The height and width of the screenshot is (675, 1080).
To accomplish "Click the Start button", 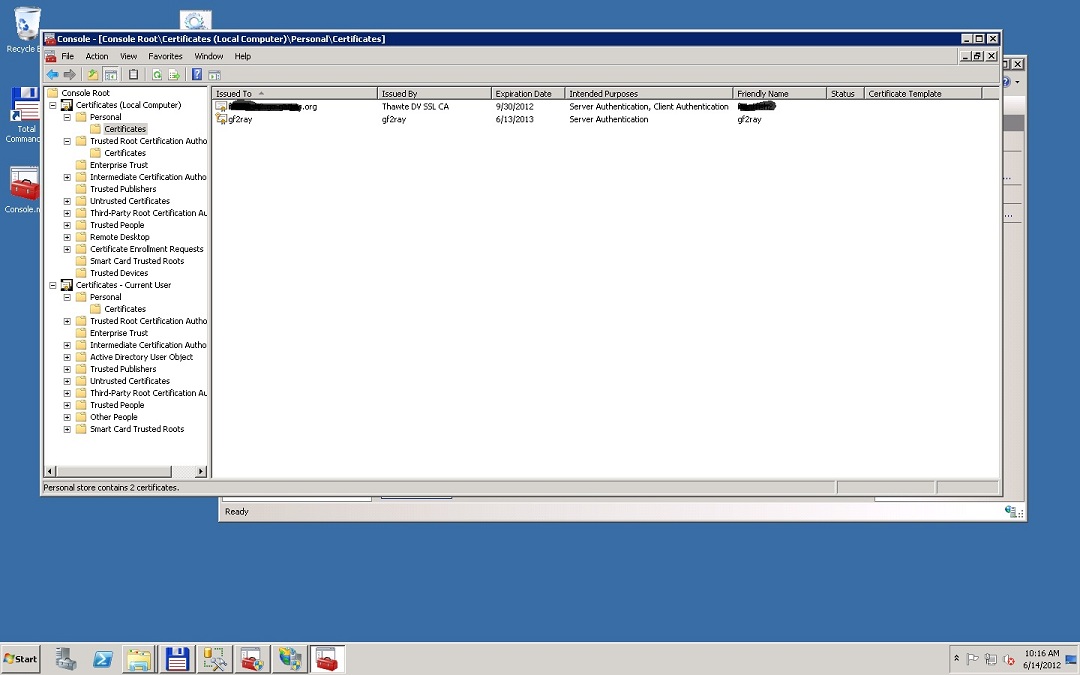I will click(x=21, y=659).
